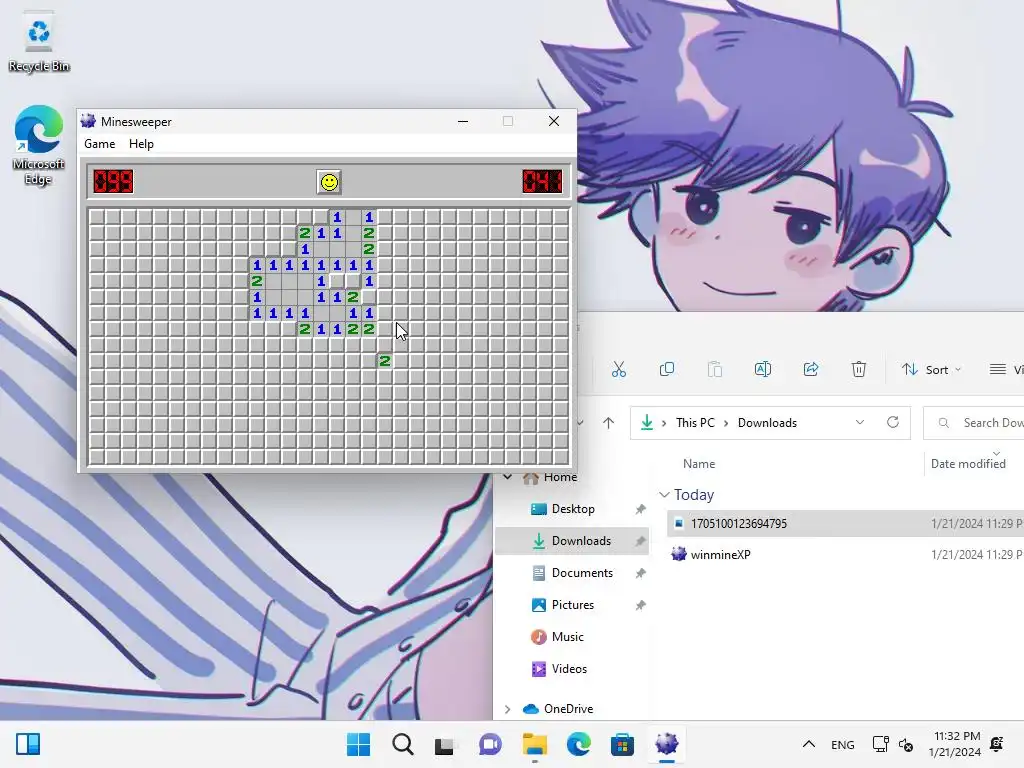Image resolution: width=1024 pixels, height=768 pixels.
Task: Open the Chat app on the taskbar
Action: [x=490, y=744]
